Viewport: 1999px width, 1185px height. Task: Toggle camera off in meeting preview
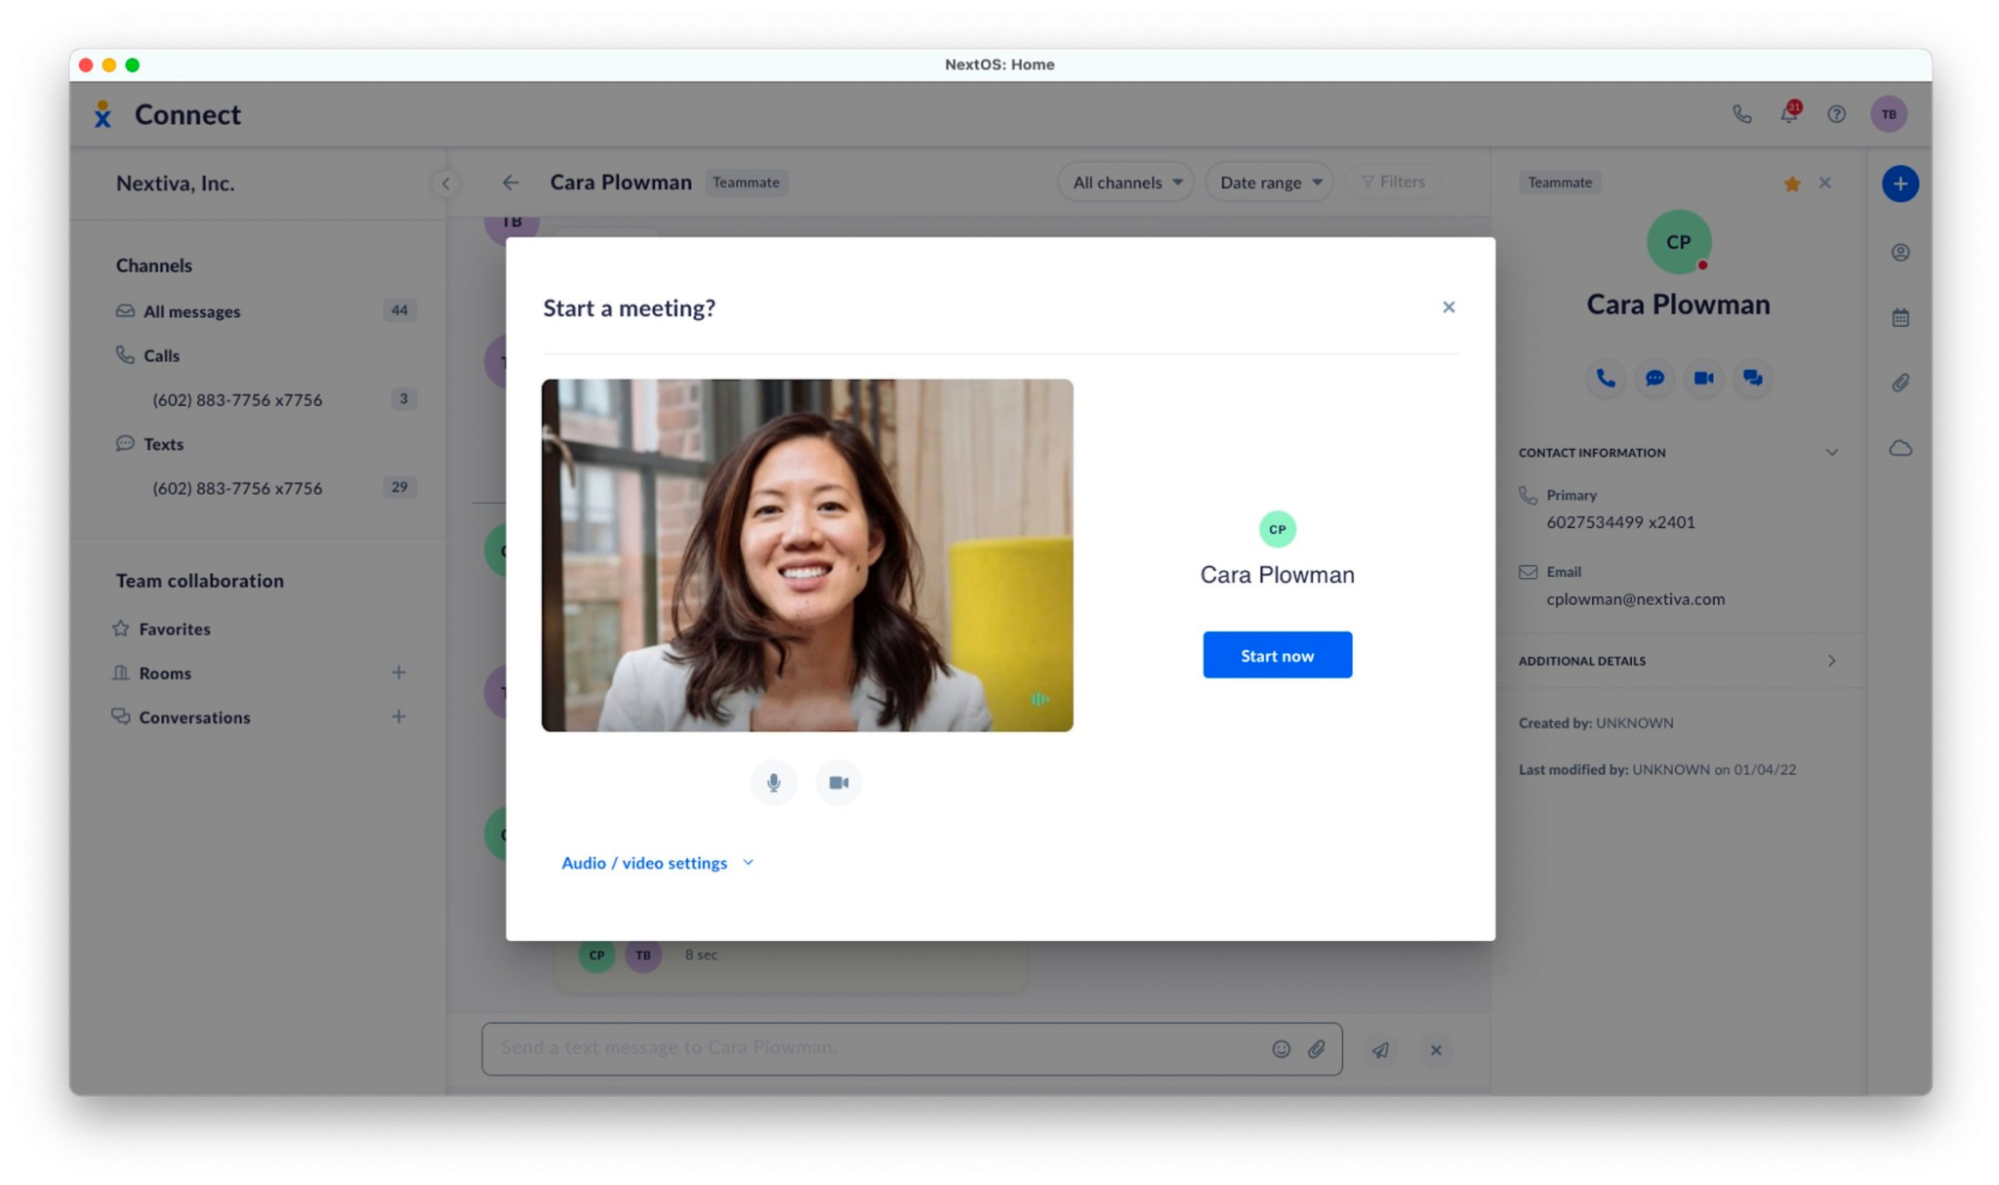(838, 782)
